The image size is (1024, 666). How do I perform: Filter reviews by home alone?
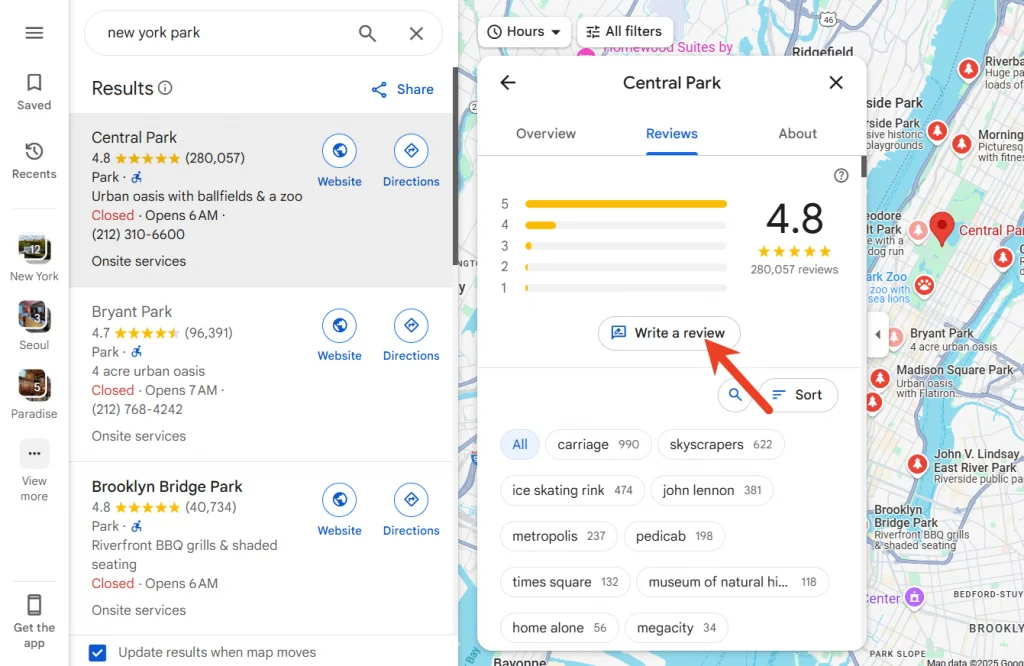pos(559,627)
